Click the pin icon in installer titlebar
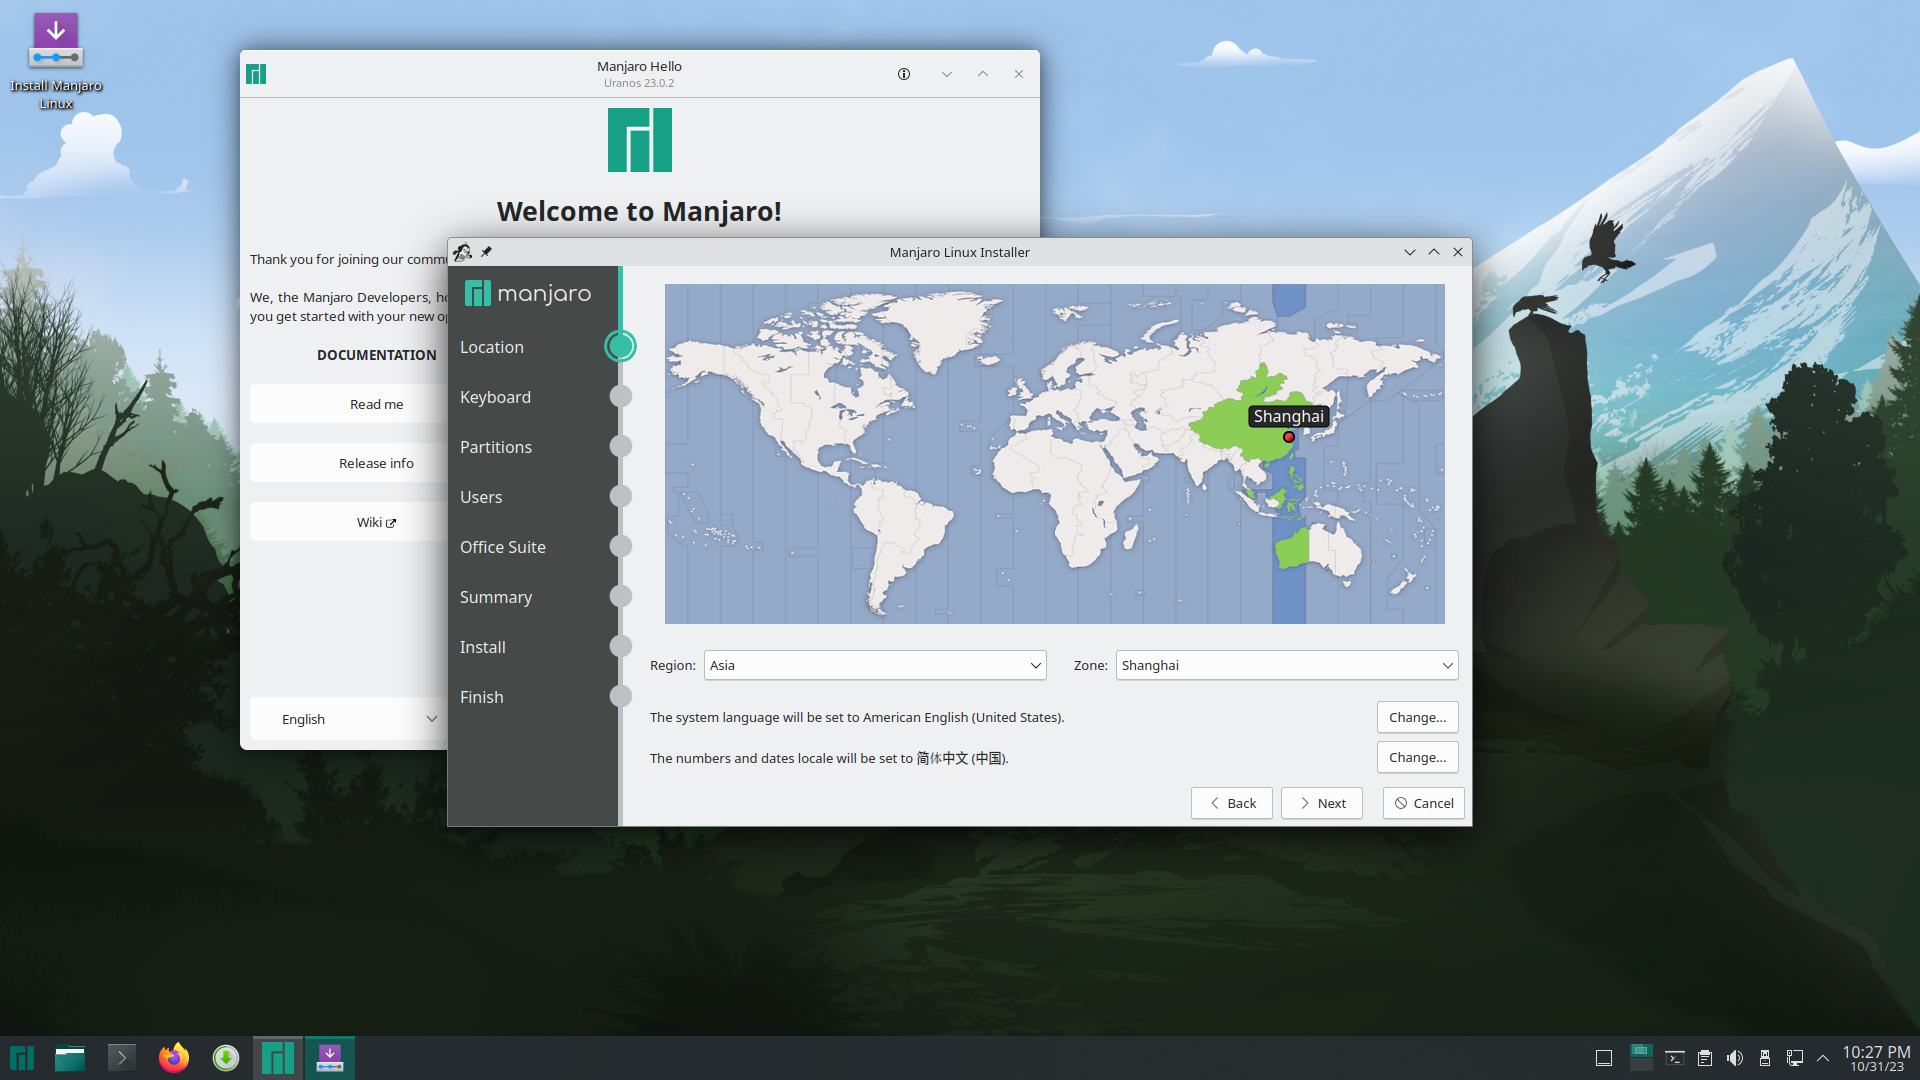Viewport: 1920px width, 1080px height. [x=487, y=252]
